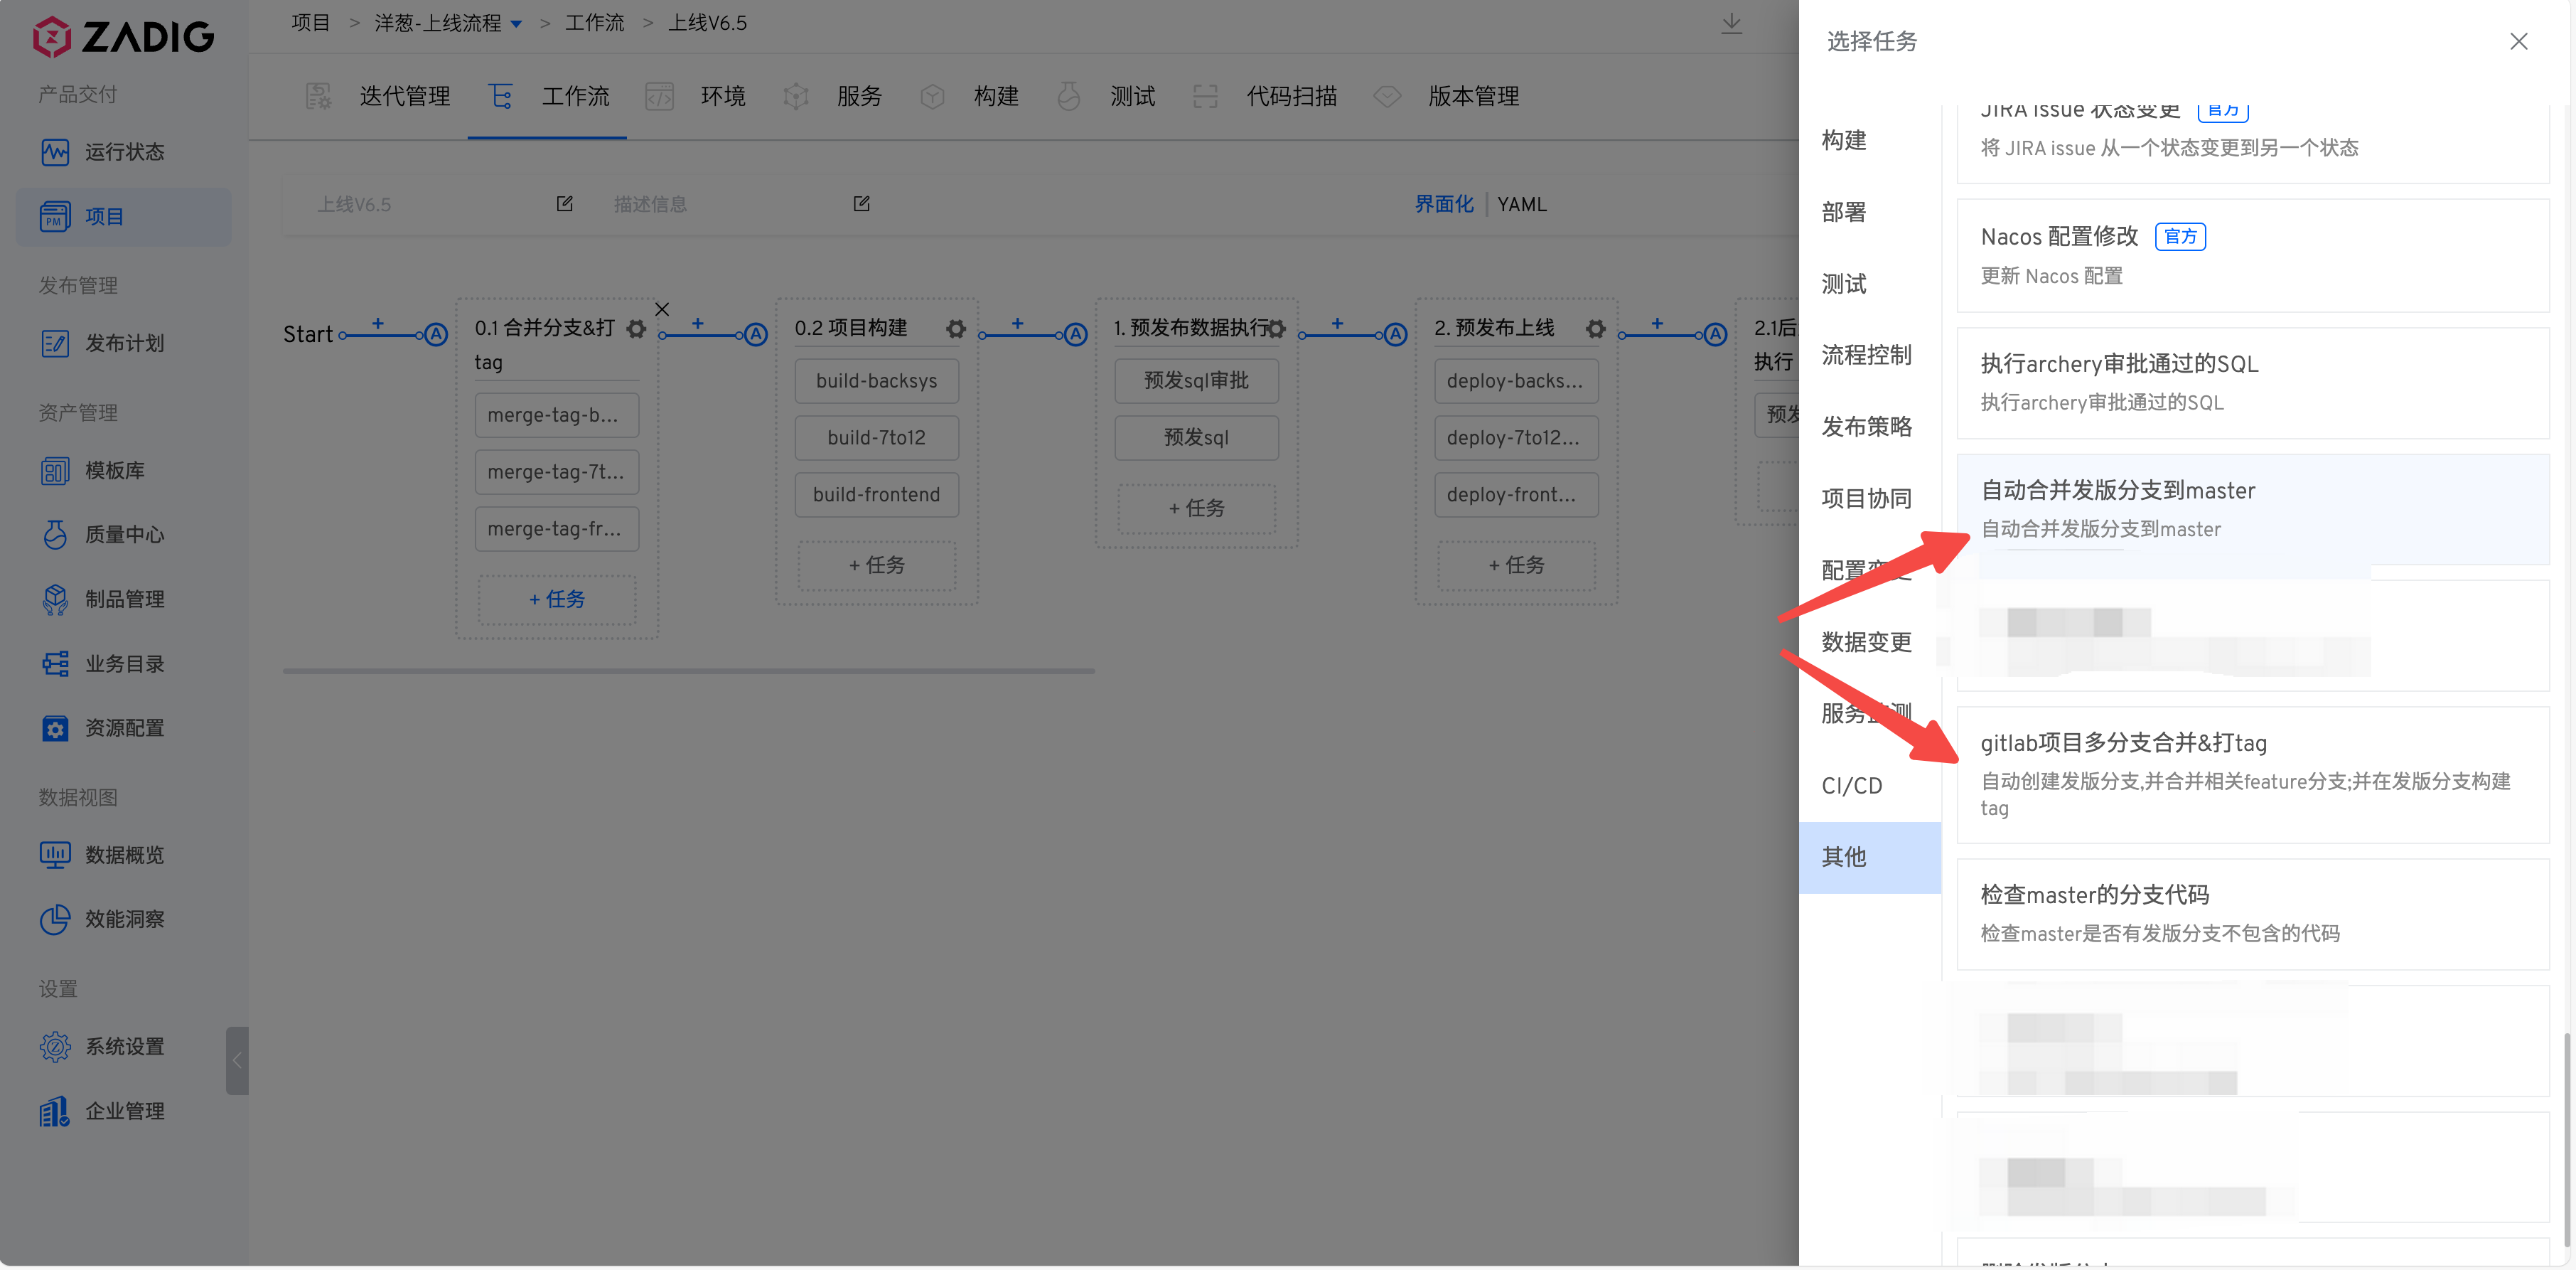Add a stage after Start with the plus
This screenshot has height=1270, width=2576.
click(378, 324)
